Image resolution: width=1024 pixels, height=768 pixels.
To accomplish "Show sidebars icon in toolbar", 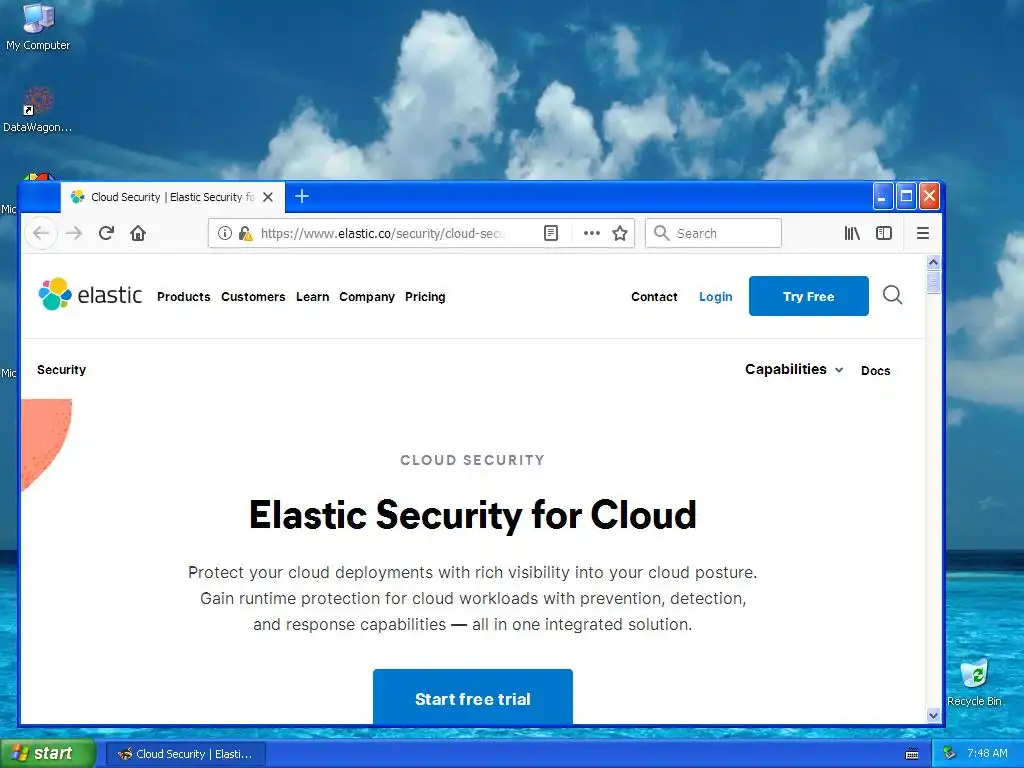I will tap(884, 233).
